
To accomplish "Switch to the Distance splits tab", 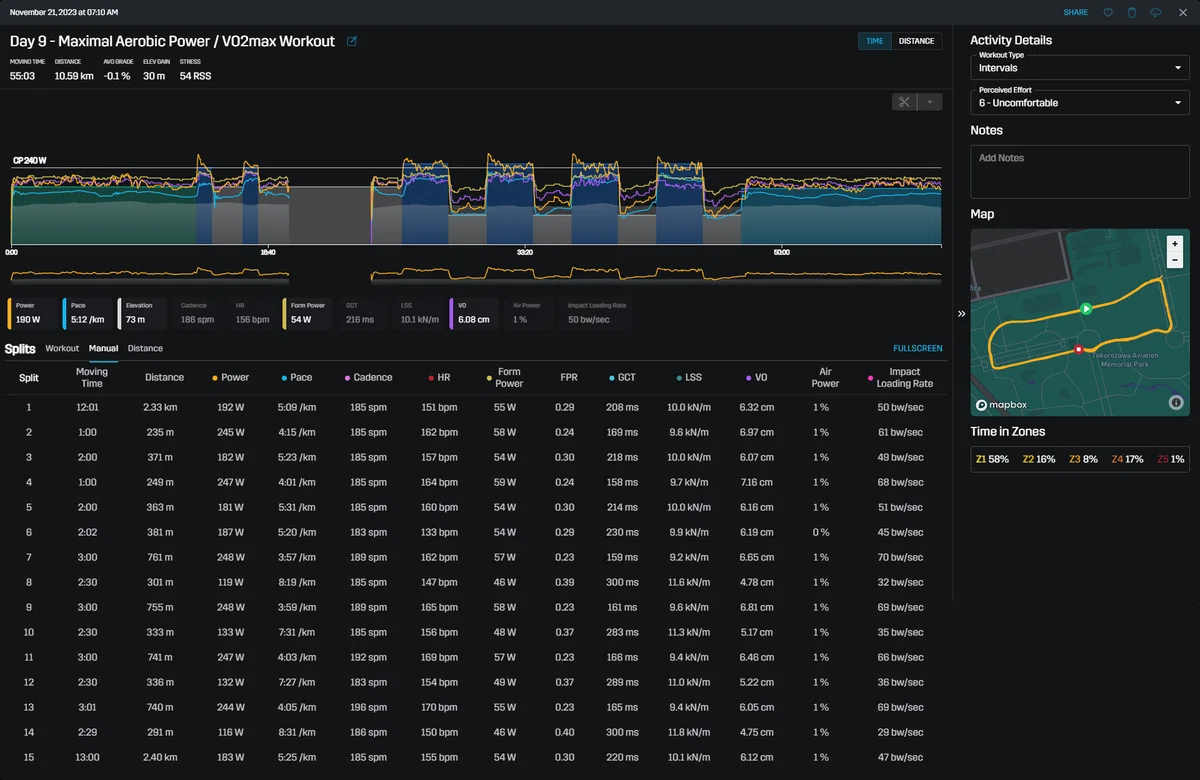I will click(145, 348).
